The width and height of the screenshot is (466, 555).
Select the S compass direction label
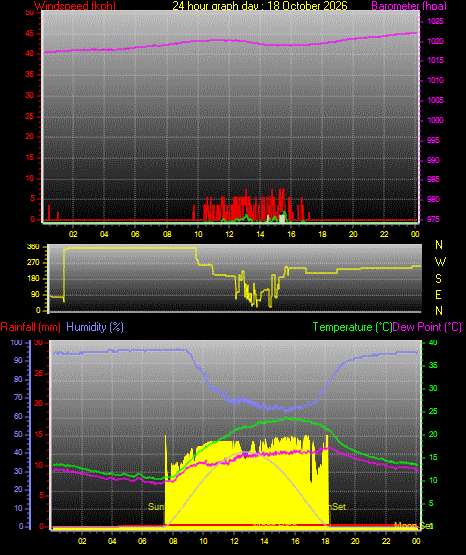[x=439, y=279]
